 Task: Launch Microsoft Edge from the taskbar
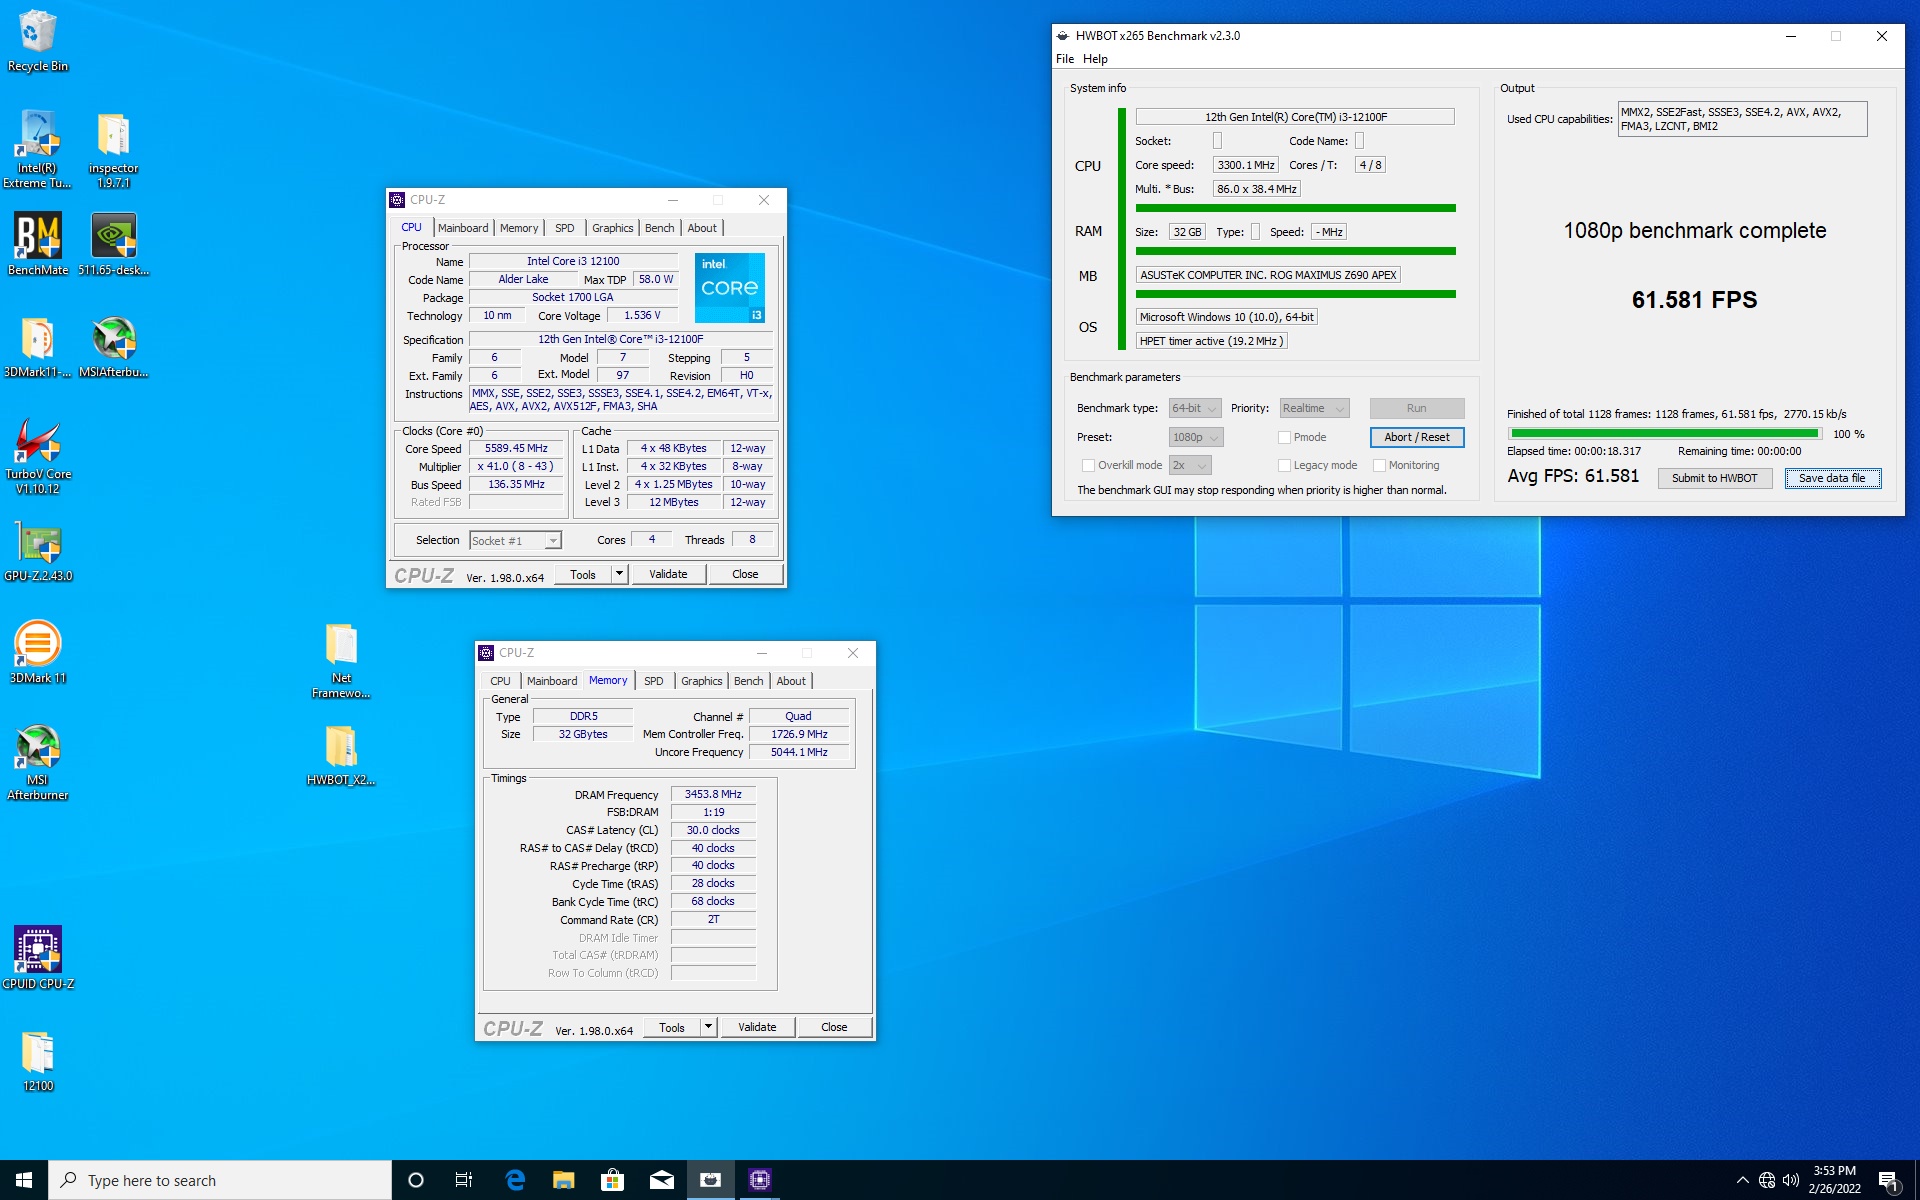(x=515, y=1180)
